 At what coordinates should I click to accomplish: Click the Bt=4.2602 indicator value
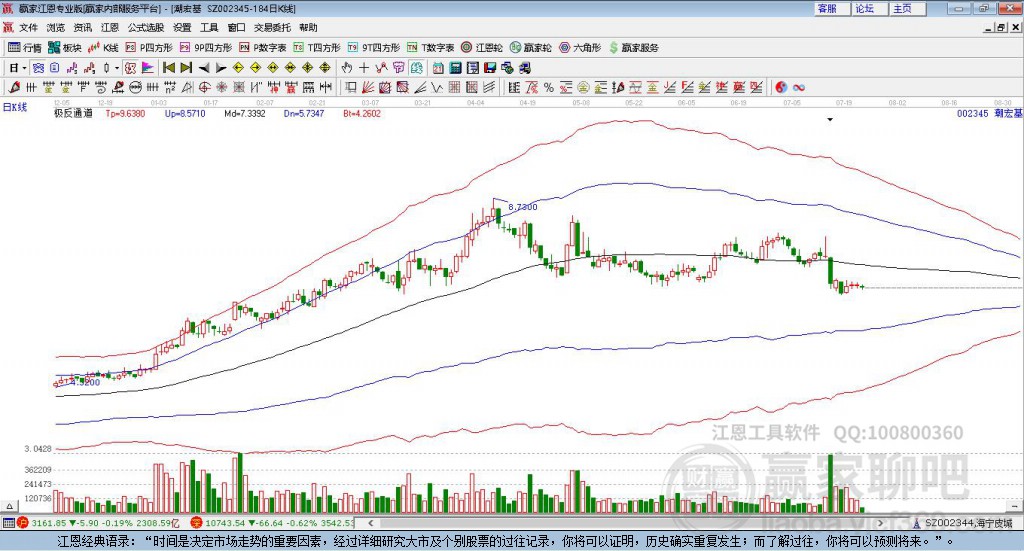coord(362,114)
